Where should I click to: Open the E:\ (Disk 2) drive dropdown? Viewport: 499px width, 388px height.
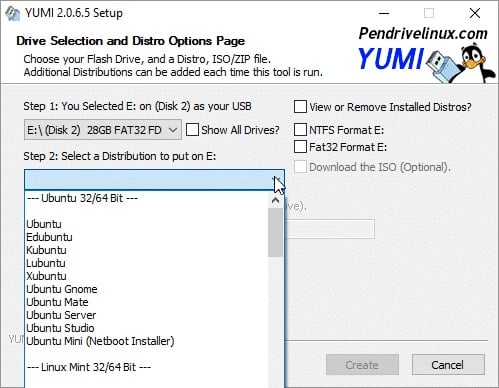tap(103, 130)
